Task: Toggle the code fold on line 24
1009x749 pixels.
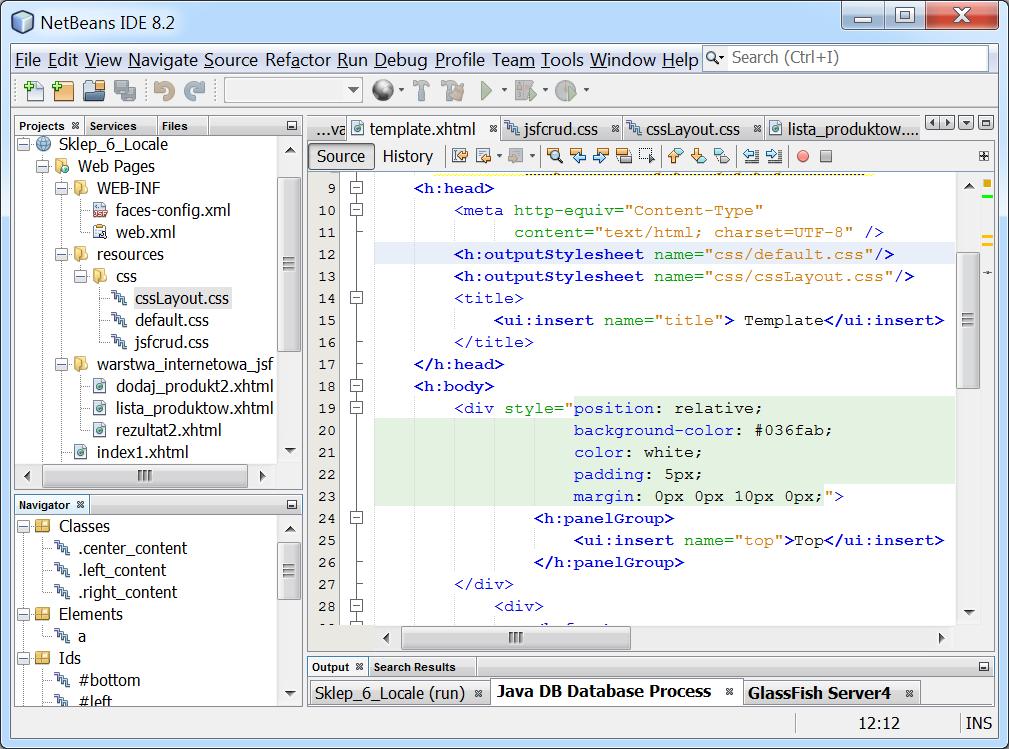Action: pos(356,518)
